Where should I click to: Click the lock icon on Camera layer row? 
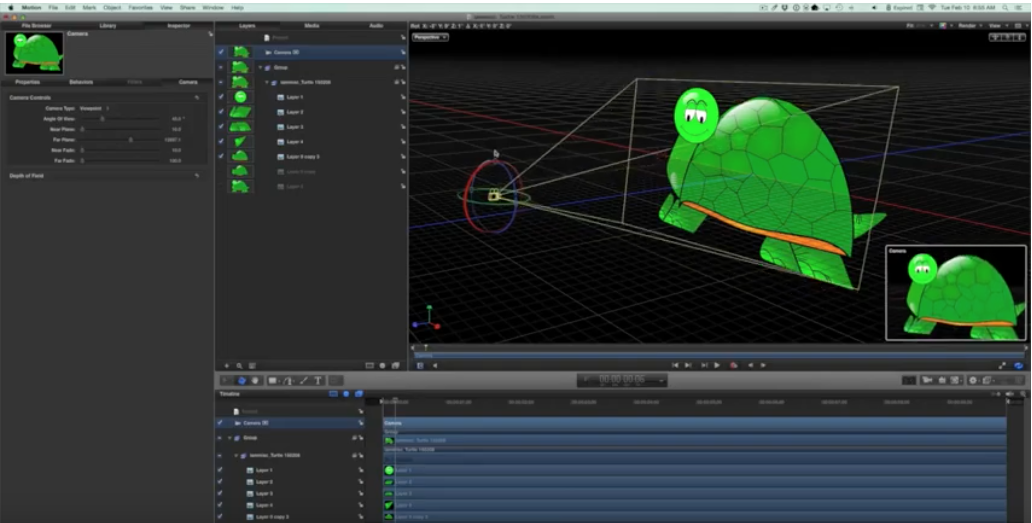(402, 52)
